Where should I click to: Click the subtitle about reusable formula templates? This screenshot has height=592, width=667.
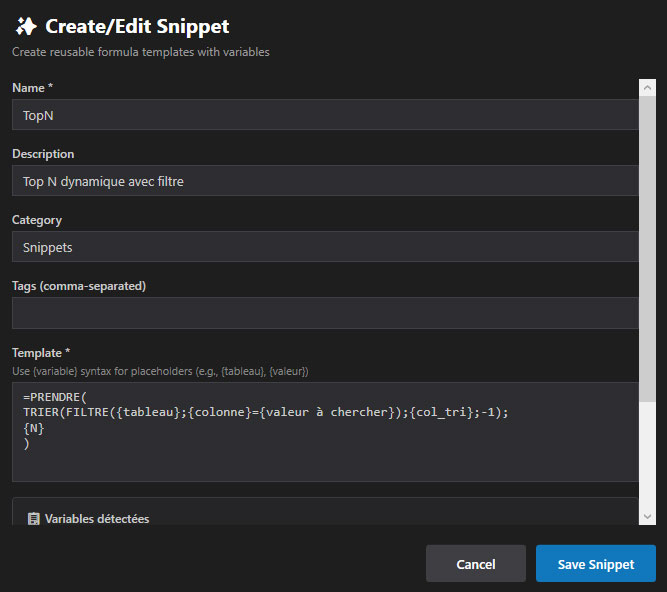(141, 52)
